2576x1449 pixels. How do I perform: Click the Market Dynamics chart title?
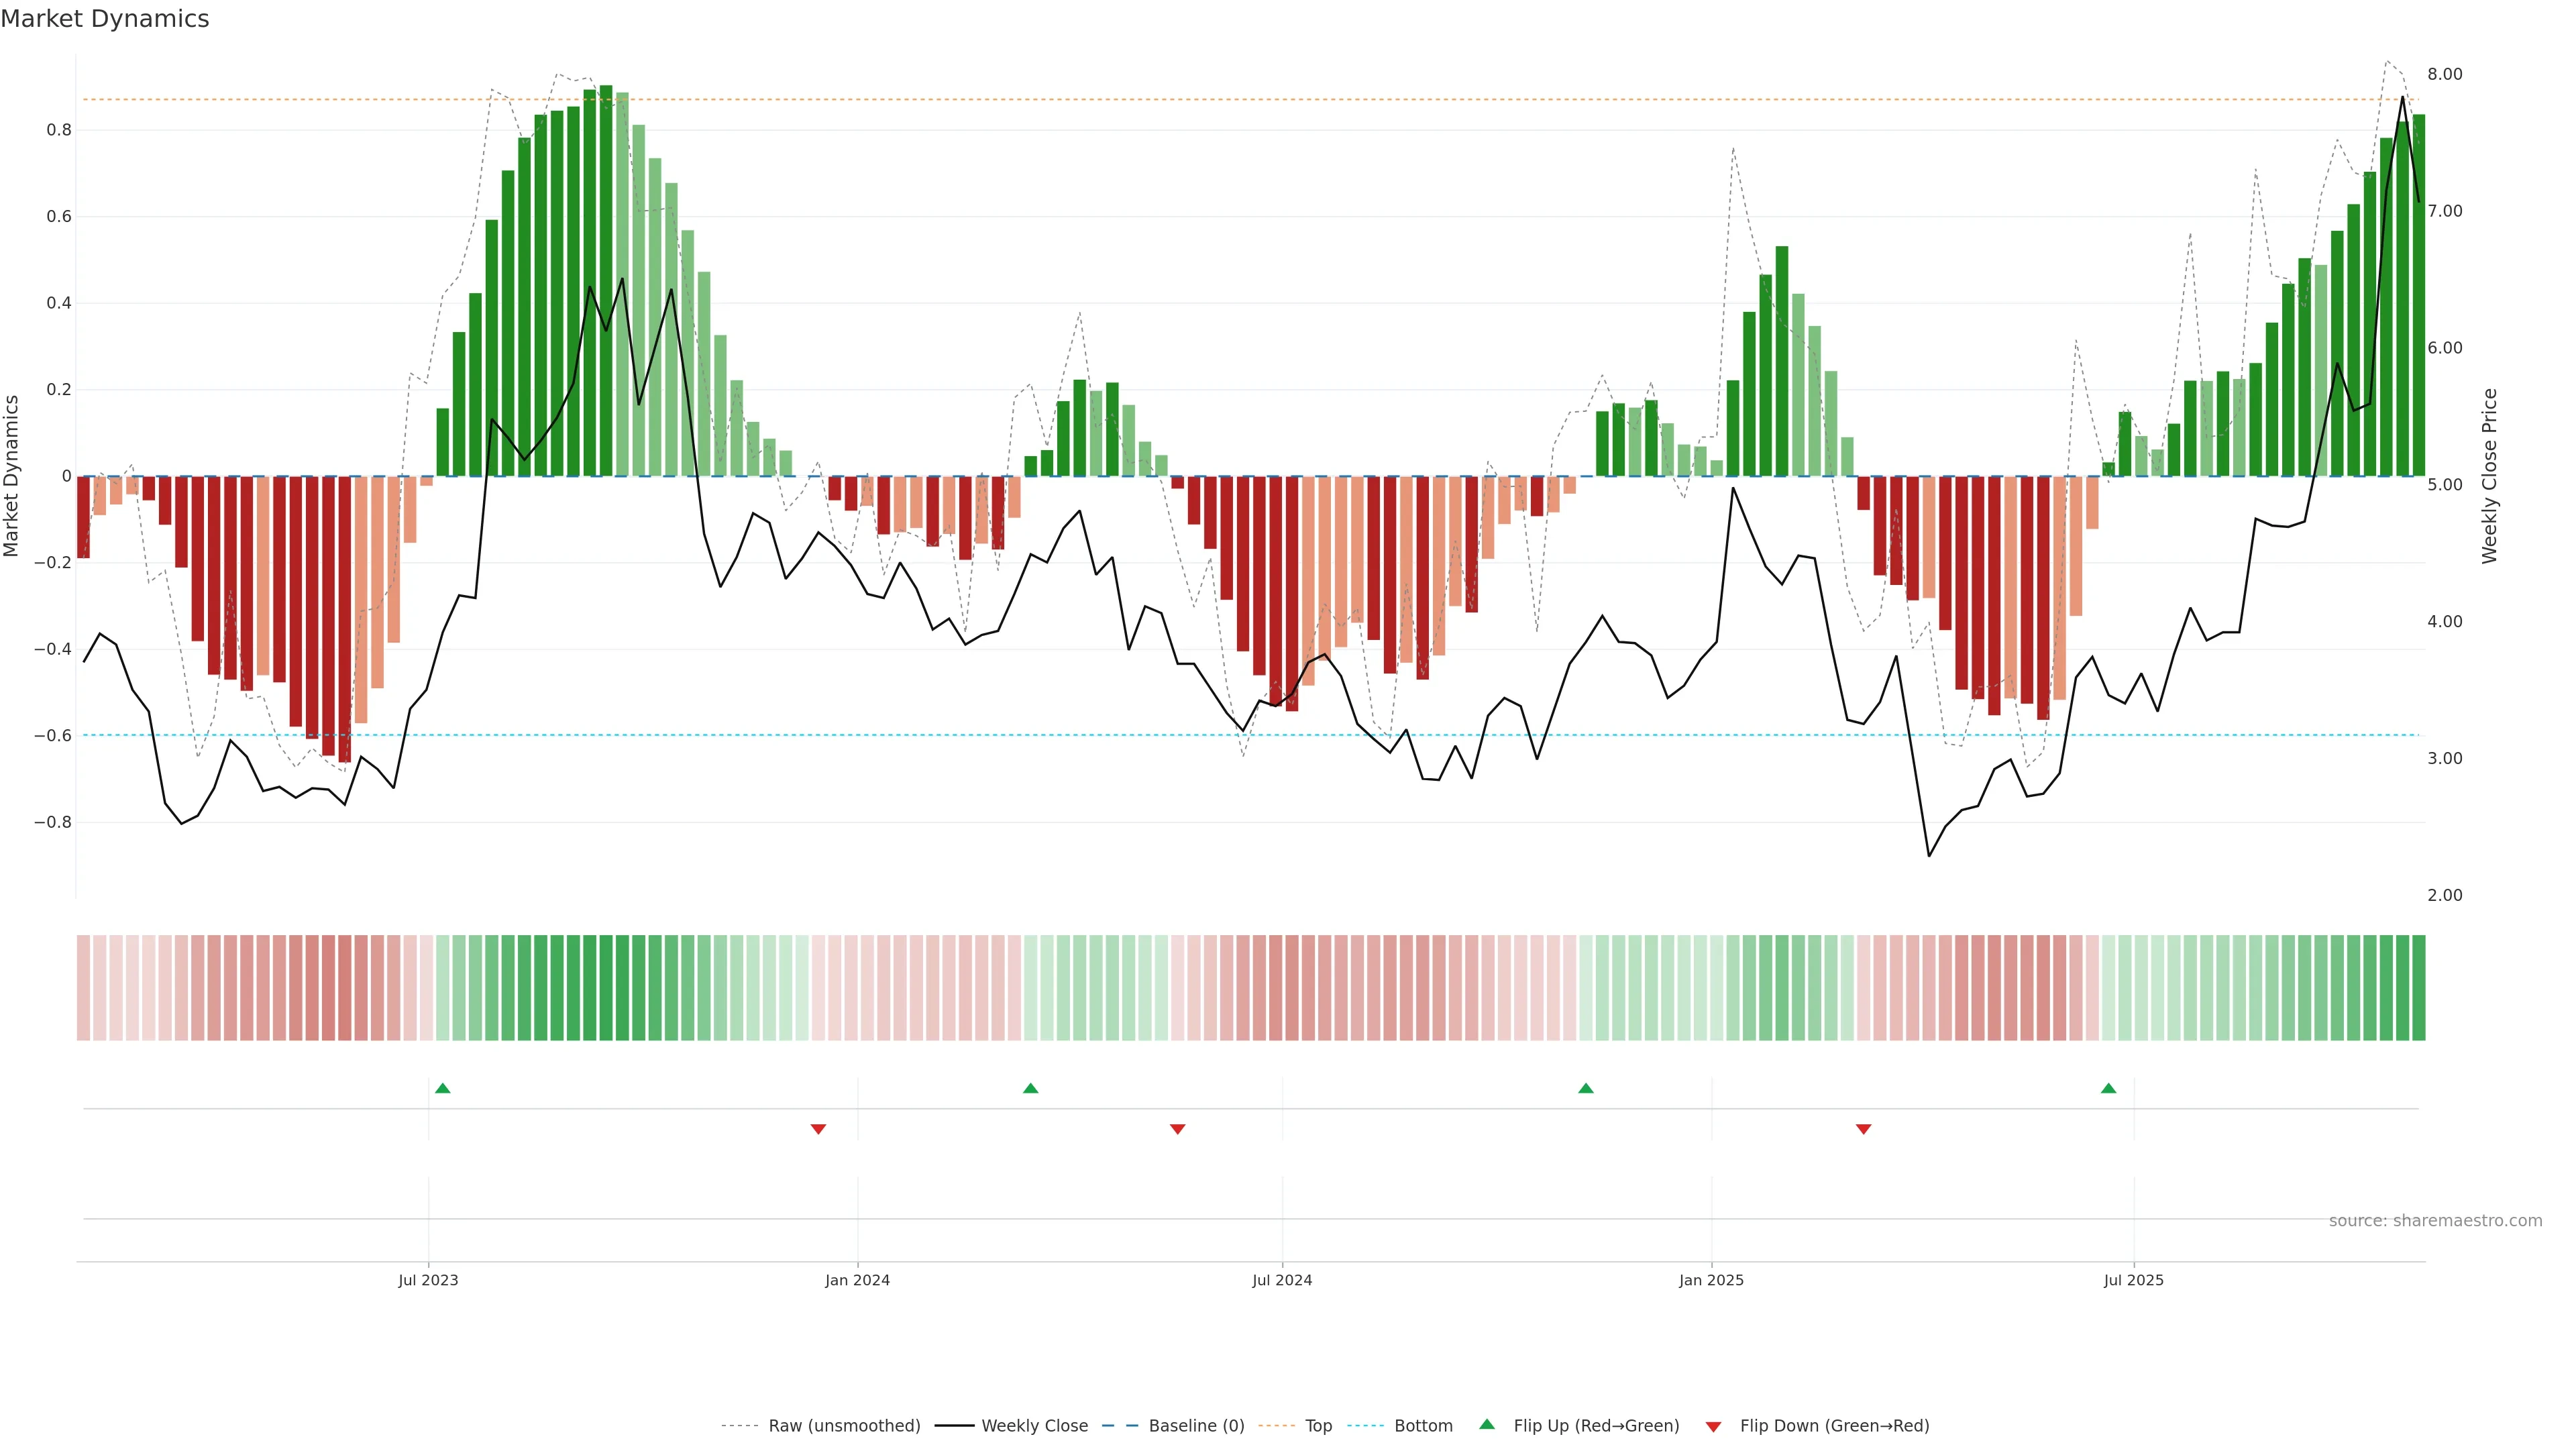(x=105, y=19)
